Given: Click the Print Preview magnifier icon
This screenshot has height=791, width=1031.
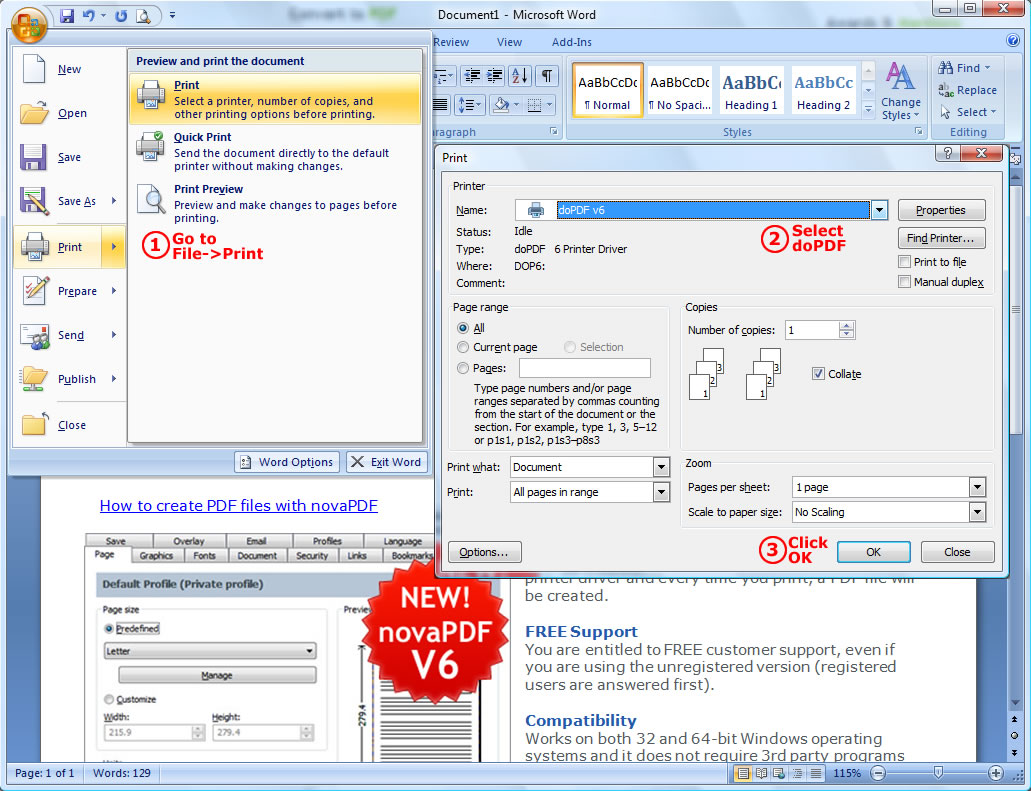Looking at the screenshot, I should 151,200.
